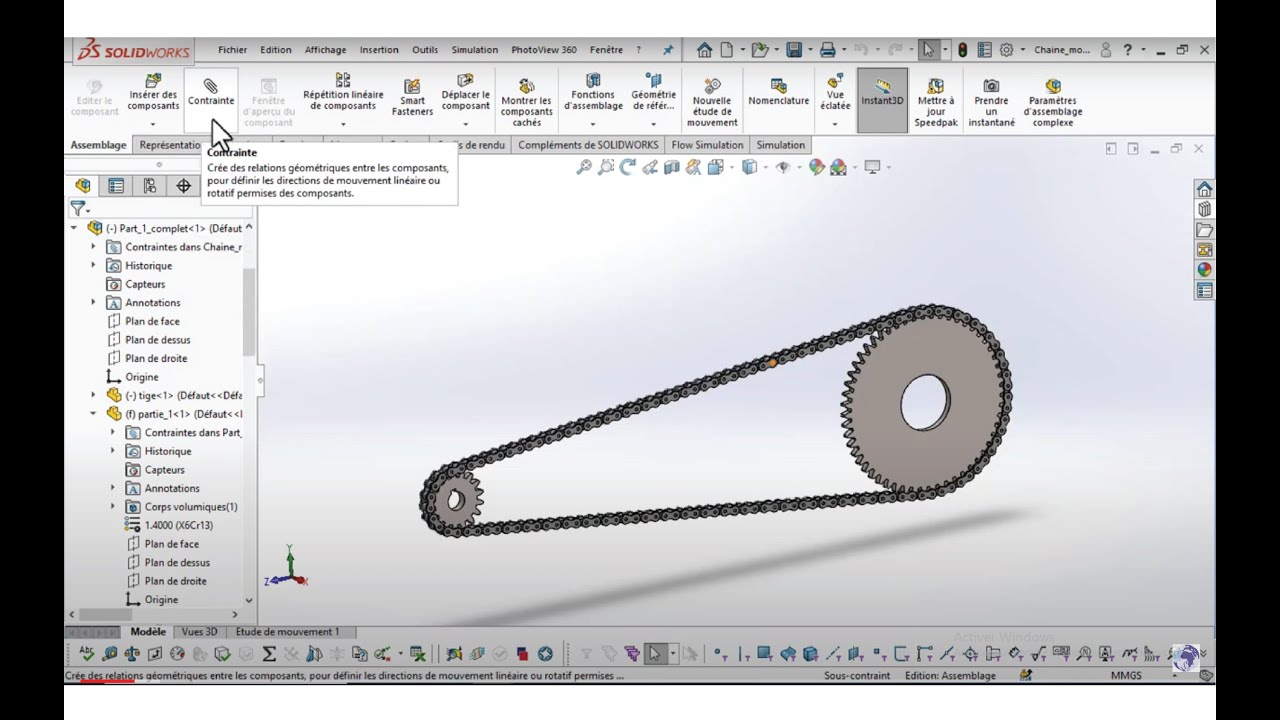Image resolution: width=1280 pixels, height=720 pixels.
Task: Open the Options gear dropdown arrow
Action: tap(1022, 50)
